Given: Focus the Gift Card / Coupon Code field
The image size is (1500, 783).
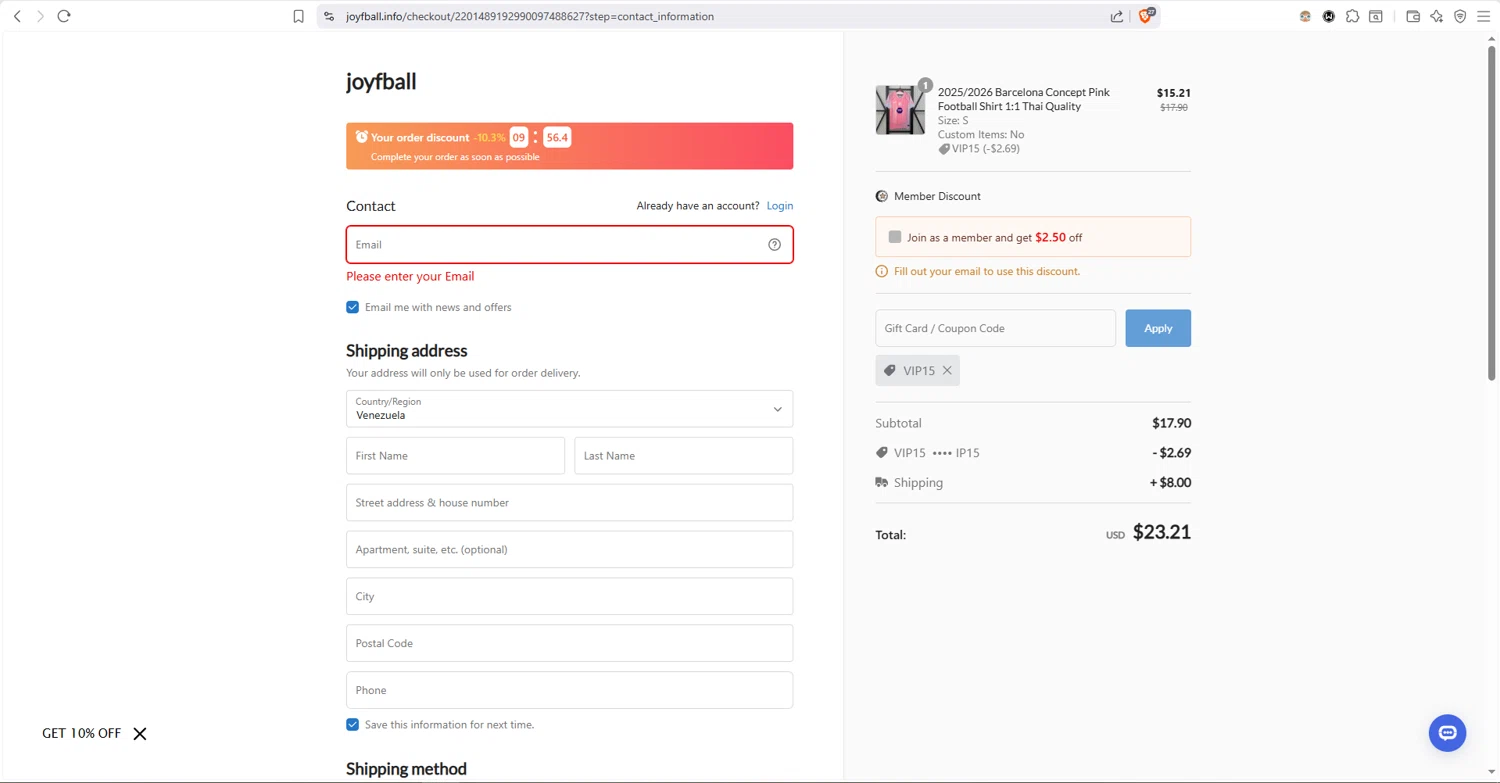Looking at the screenshot, I should (x=995, y=328).
